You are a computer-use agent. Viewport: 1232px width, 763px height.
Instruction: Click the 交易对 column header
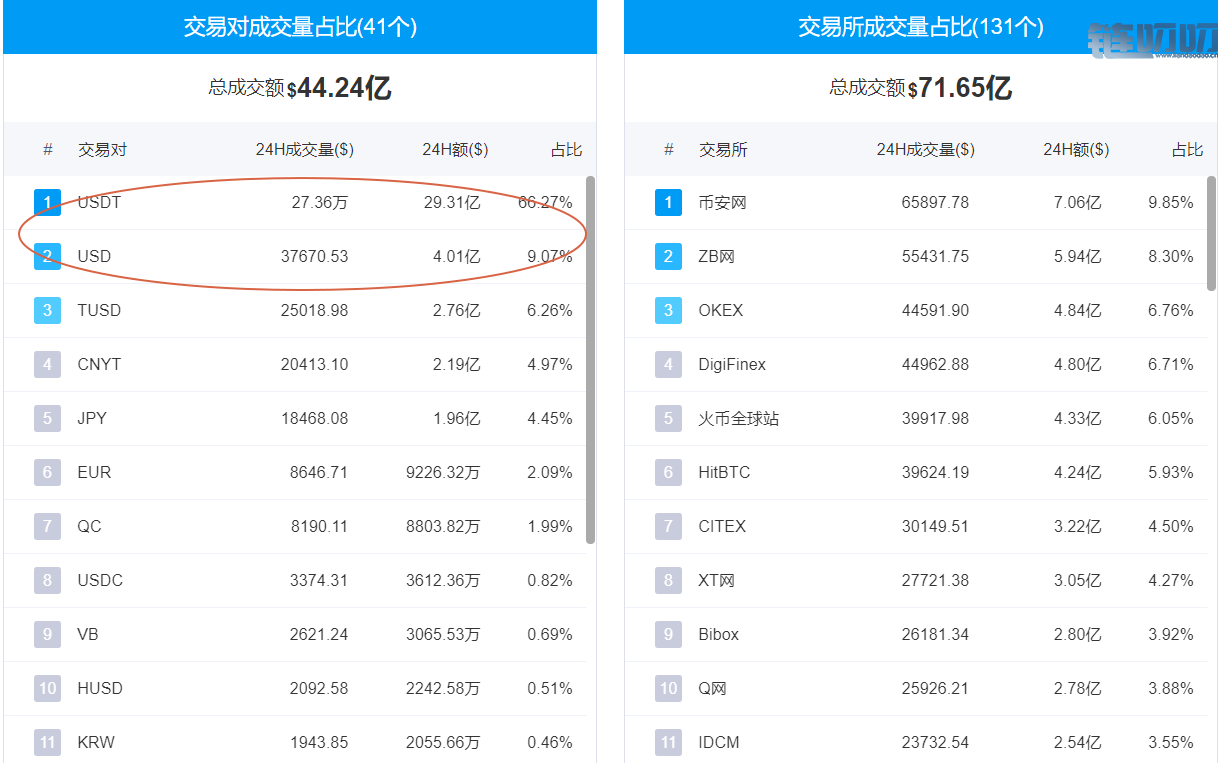point(103,150)
